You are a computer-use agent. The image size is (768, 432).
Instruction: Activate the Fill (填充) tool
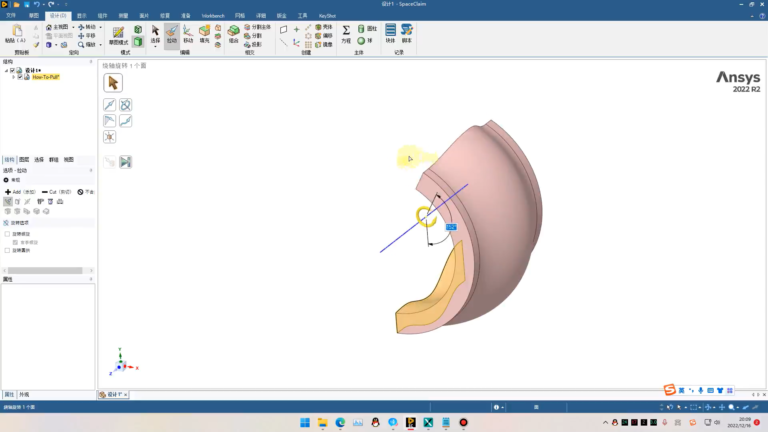point(204,34)
